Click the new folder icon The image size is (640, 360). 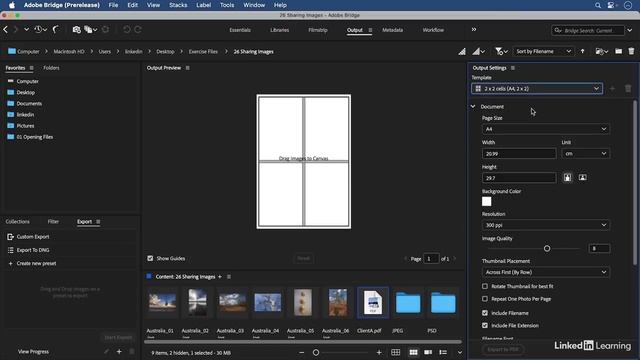pyautogui.click(x=618, y=51)
